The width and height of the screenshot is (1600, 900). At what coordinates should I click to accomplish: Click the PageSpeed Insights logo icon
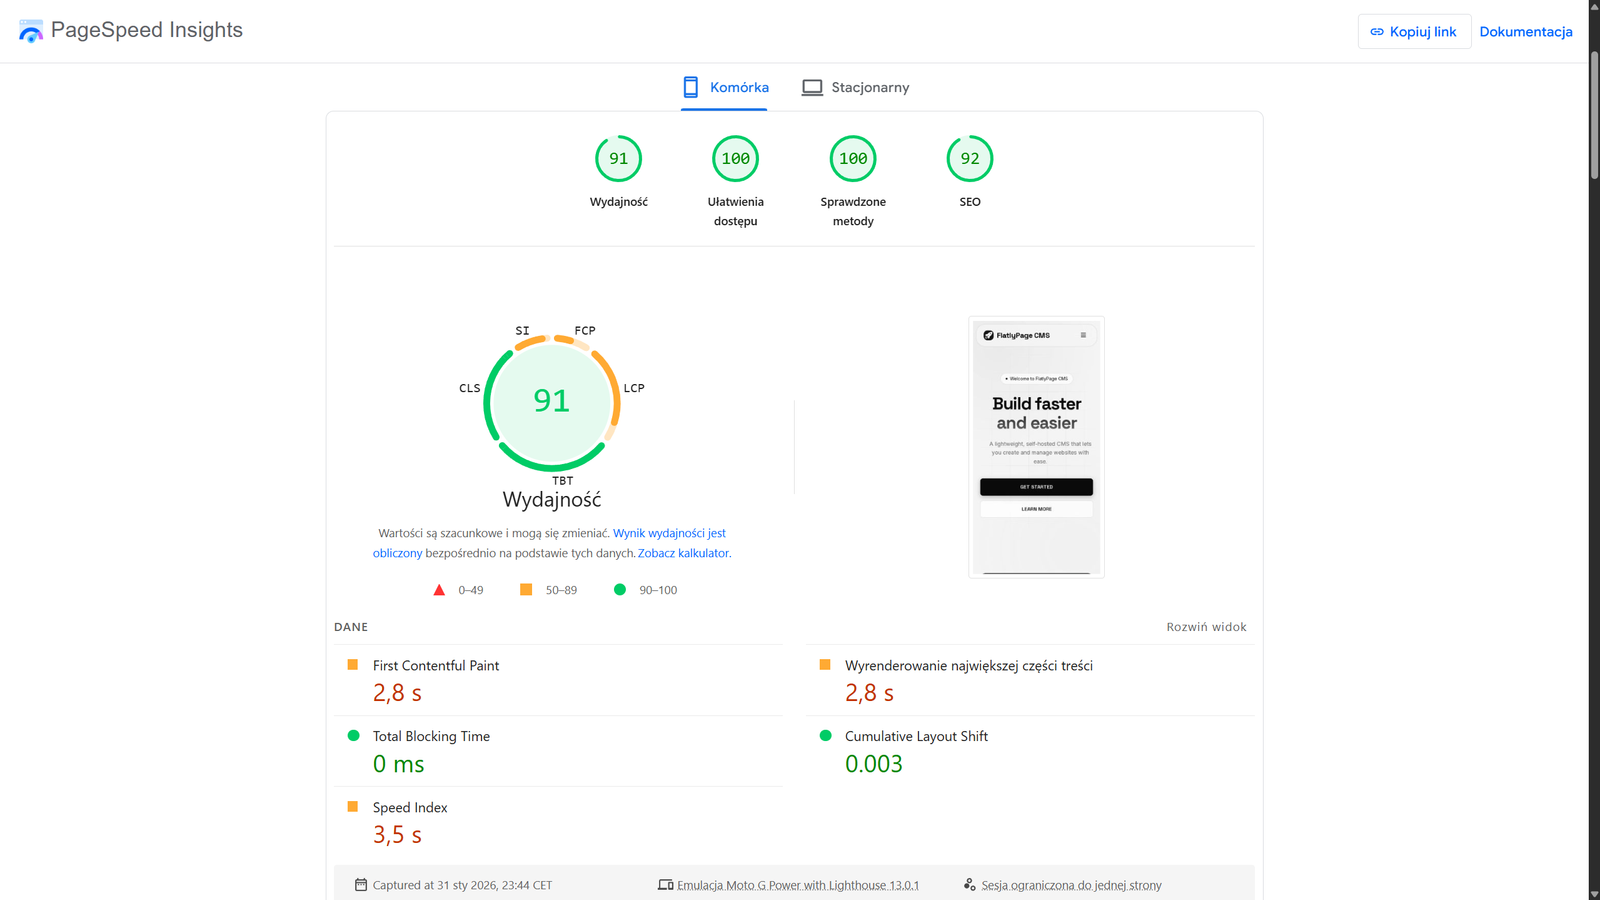point(31,31)
